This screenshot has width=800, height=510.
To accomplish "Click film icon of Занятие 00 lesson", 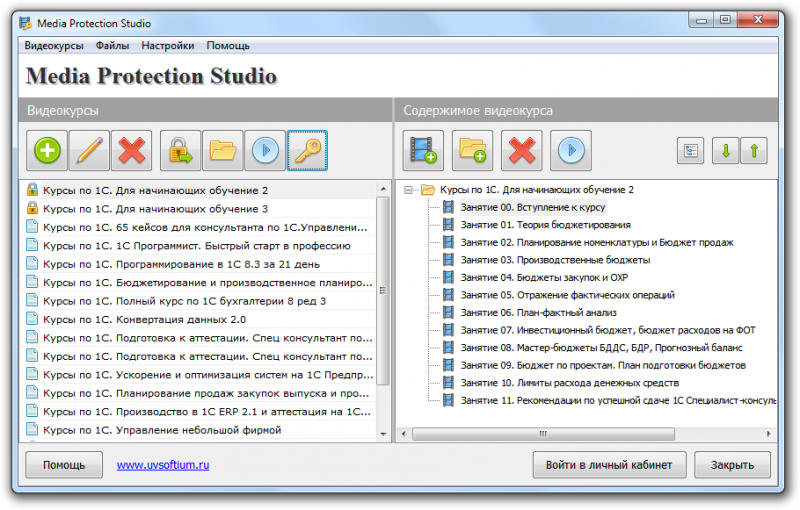I will [x=448, y=207].
